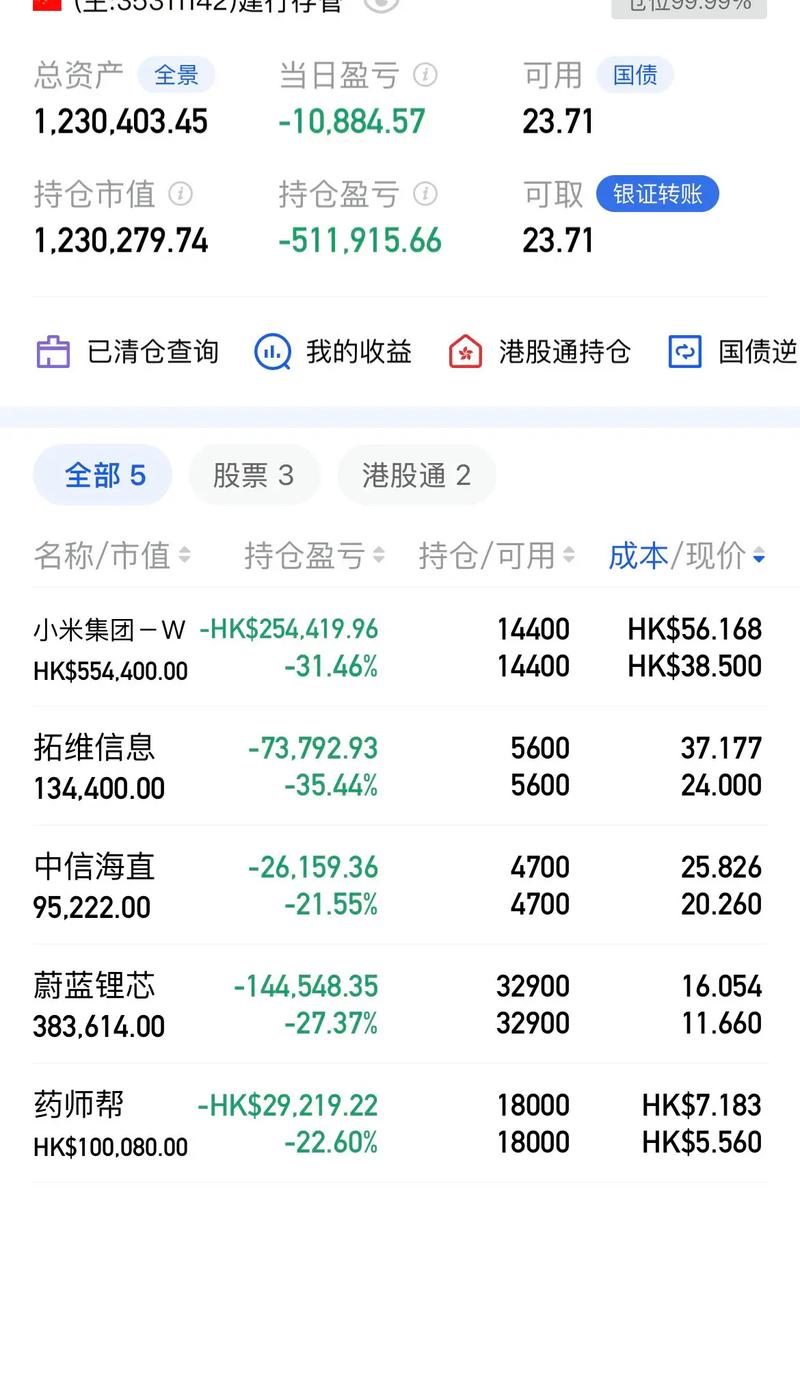Image resolution: width=800 pixels, height=1381 pixels.
Task: Switch to the 股票 3 tab
Action: 253,475
